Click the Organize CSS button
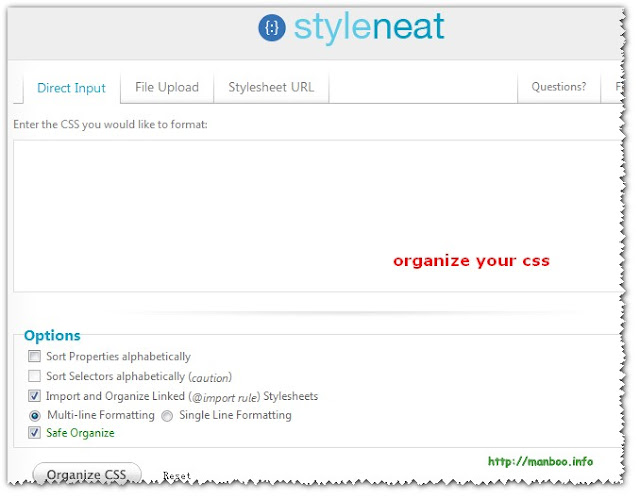The width and height of the screenshot is (640, 499). point(87,475)
